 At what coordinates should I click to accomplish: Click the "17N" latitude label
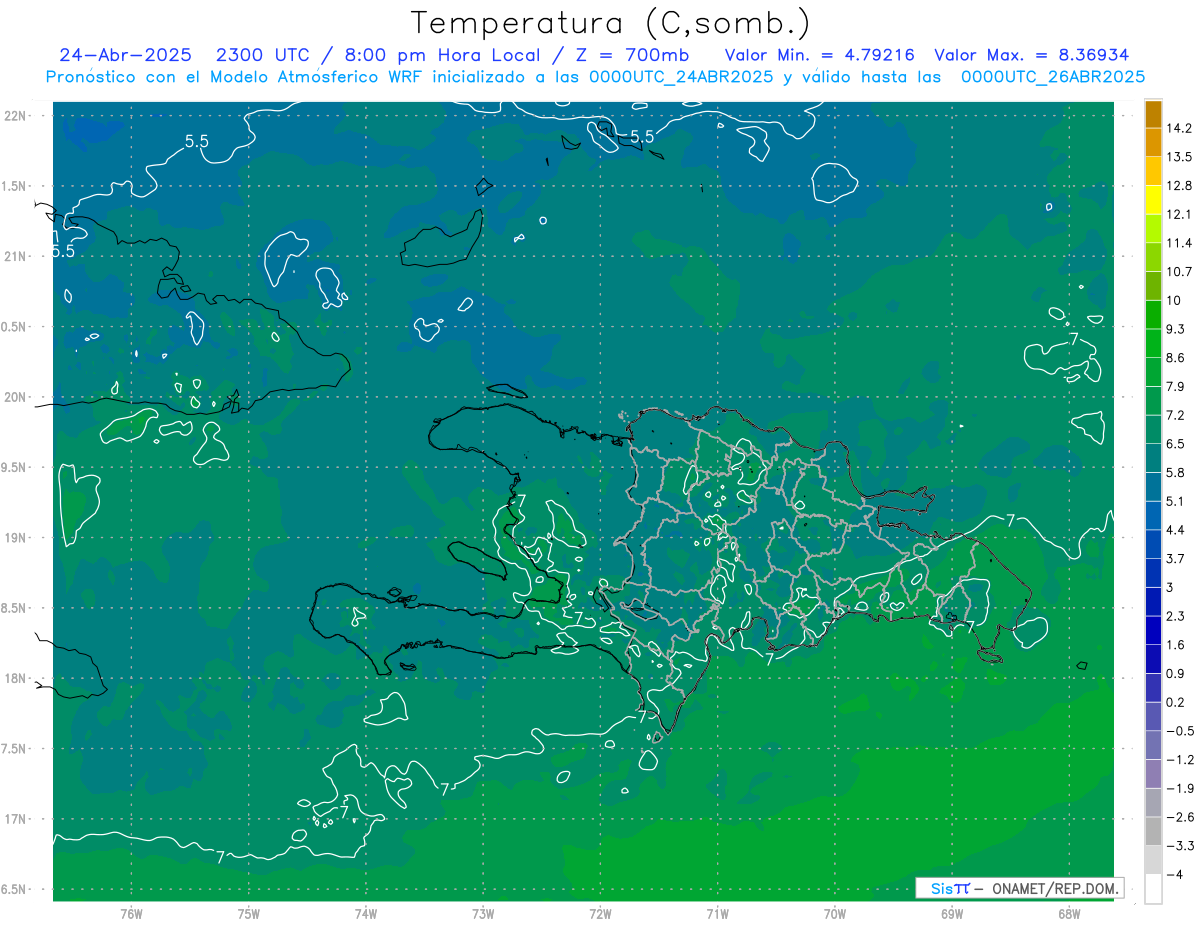point(16,820)
